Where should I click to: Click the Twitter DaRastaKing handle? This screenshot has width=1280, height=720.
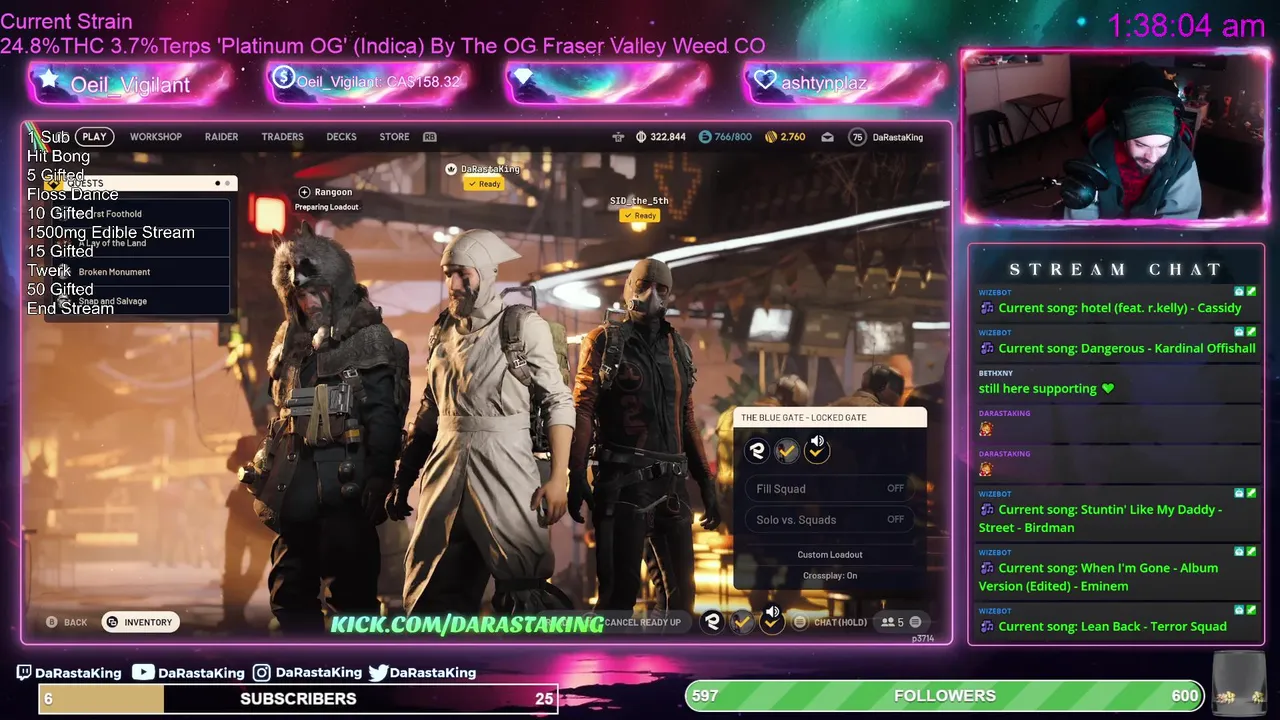(x=422, y=673)
